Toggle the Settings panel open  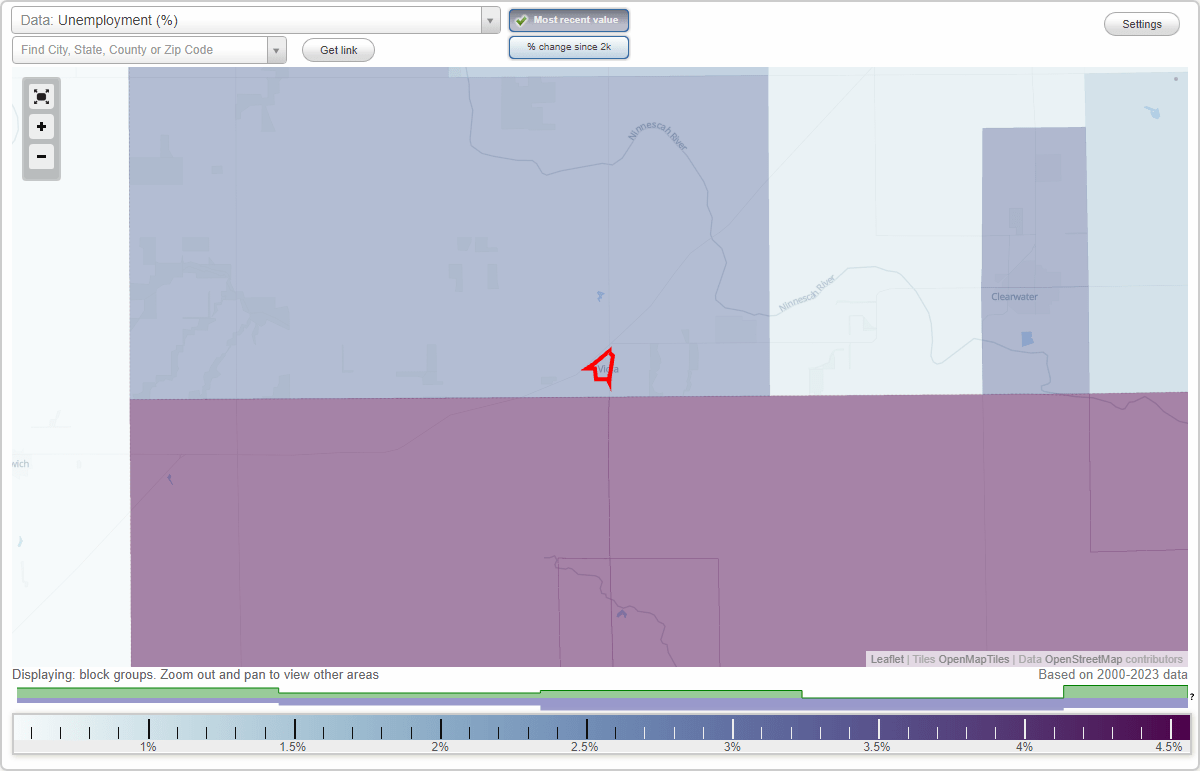(1141, 23)
